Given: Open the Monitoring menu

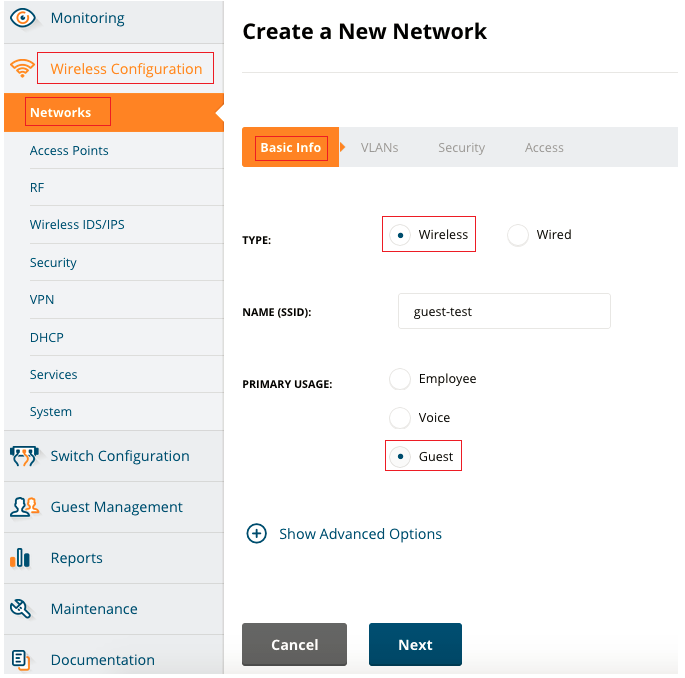Looking at the screenshot, I should point(87,18).
